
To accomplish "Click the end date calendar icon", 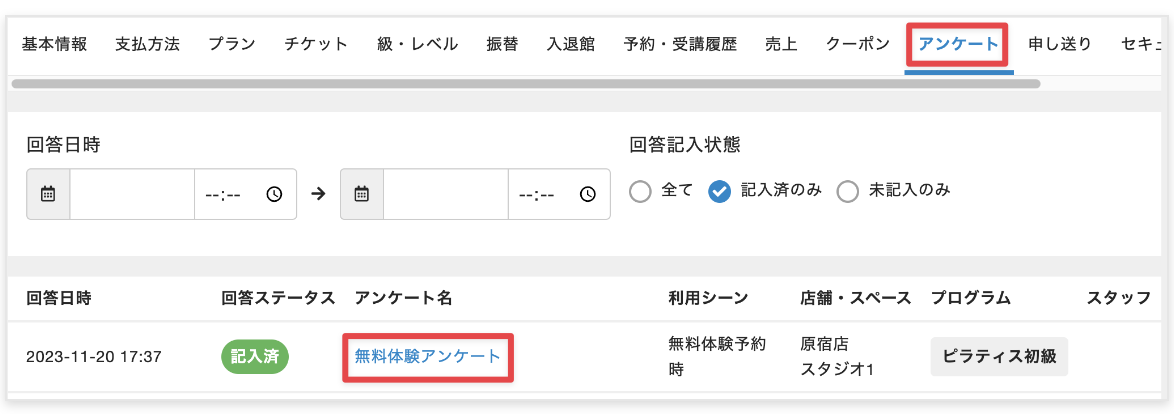I will coord(362,194).
